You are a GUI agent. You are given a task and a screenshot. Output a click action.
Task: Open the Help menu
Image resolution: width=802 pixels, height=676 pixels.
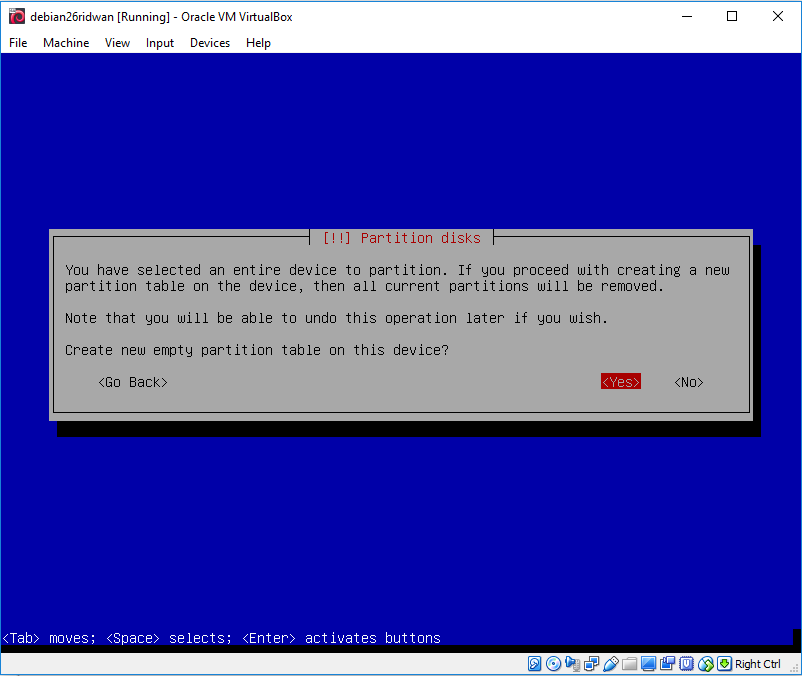[x=258, y=43]
